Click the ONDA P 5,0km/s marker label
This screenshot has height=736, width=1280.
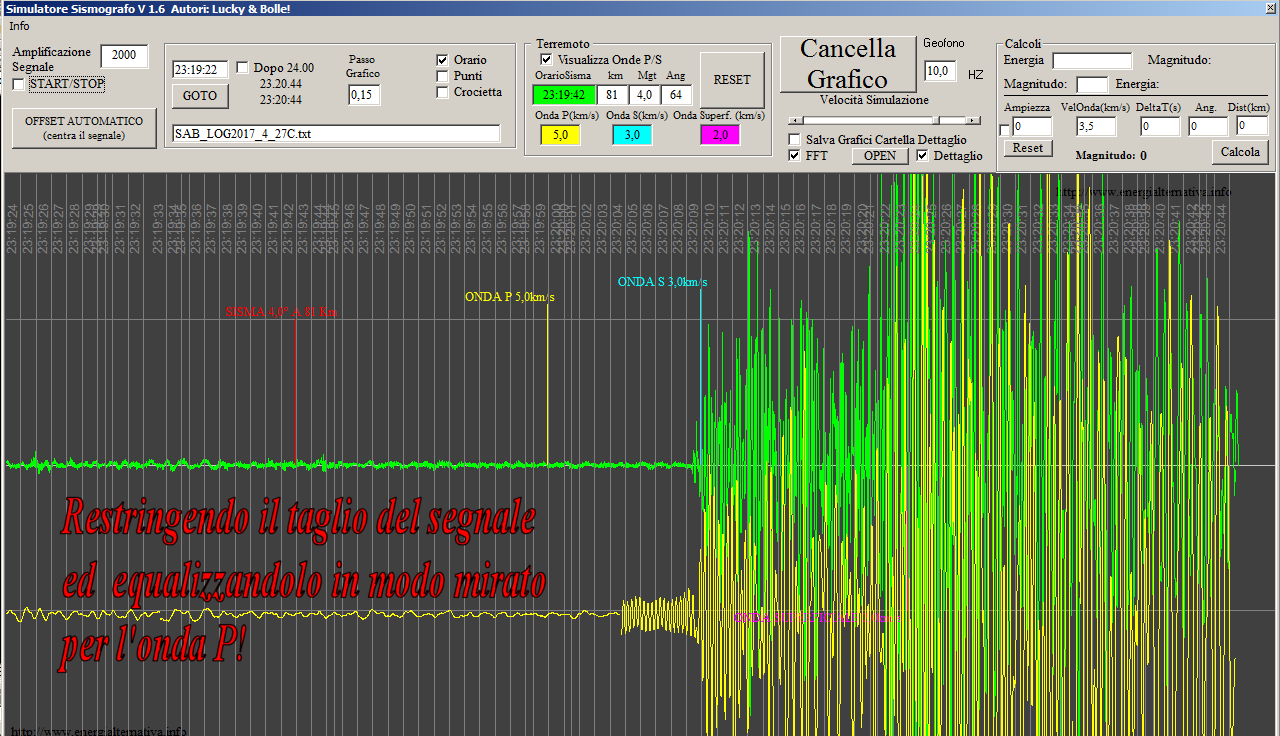click(x=510, y=297)
